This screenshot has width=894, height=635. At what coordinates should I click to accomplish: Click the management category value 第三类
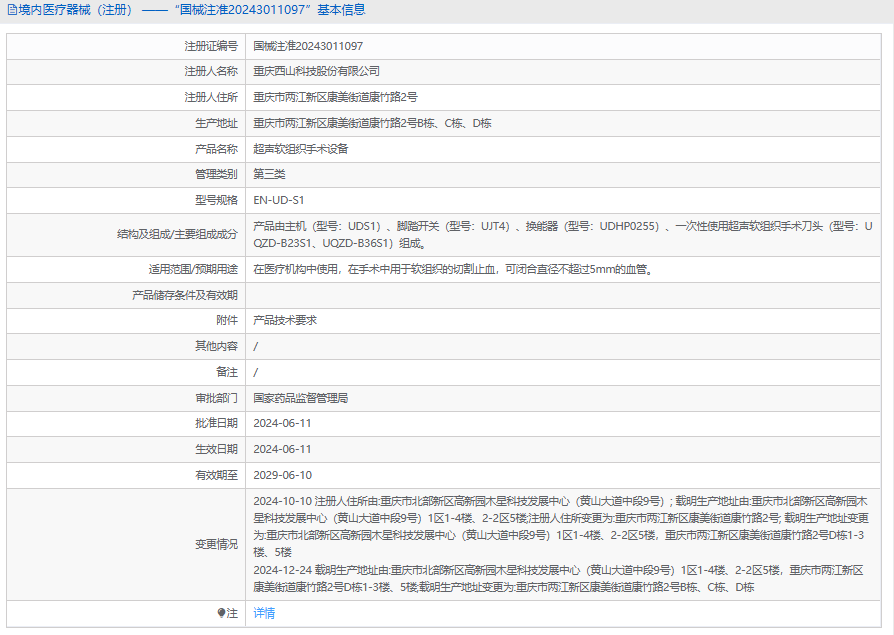coord(269,174)
